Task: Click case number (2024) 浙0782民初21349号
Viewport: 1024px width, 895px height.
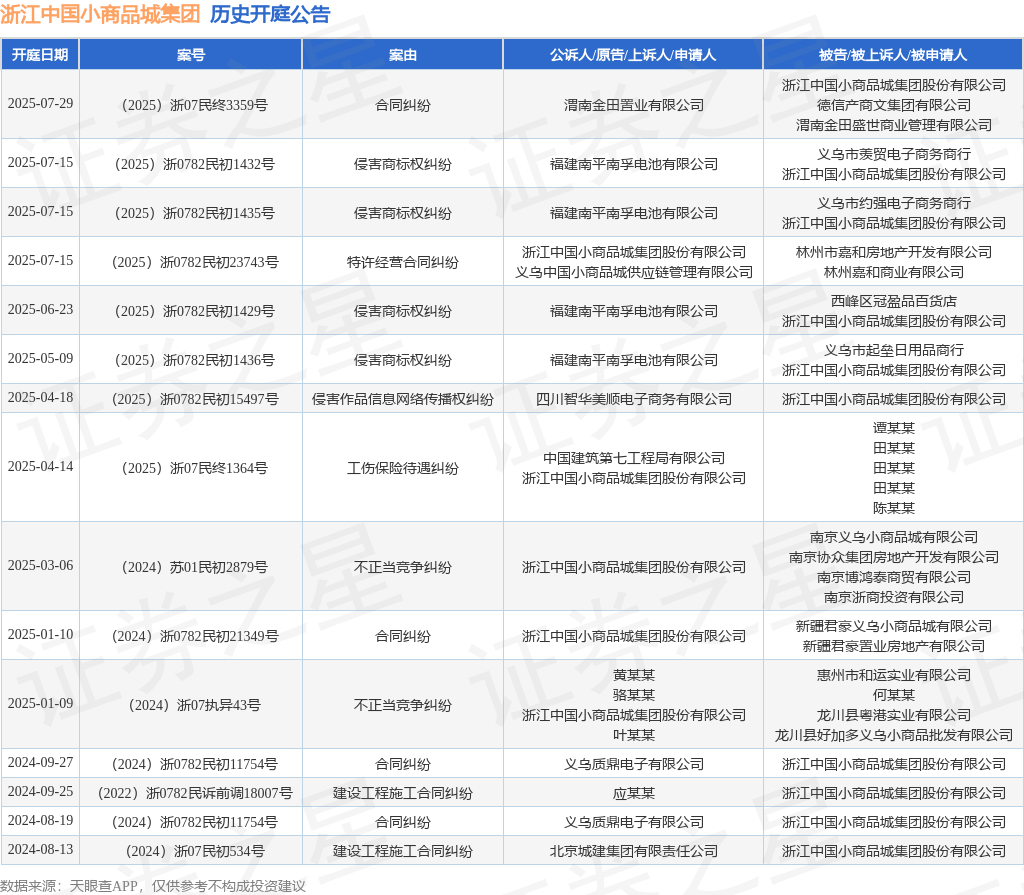Action: (195, 636)
